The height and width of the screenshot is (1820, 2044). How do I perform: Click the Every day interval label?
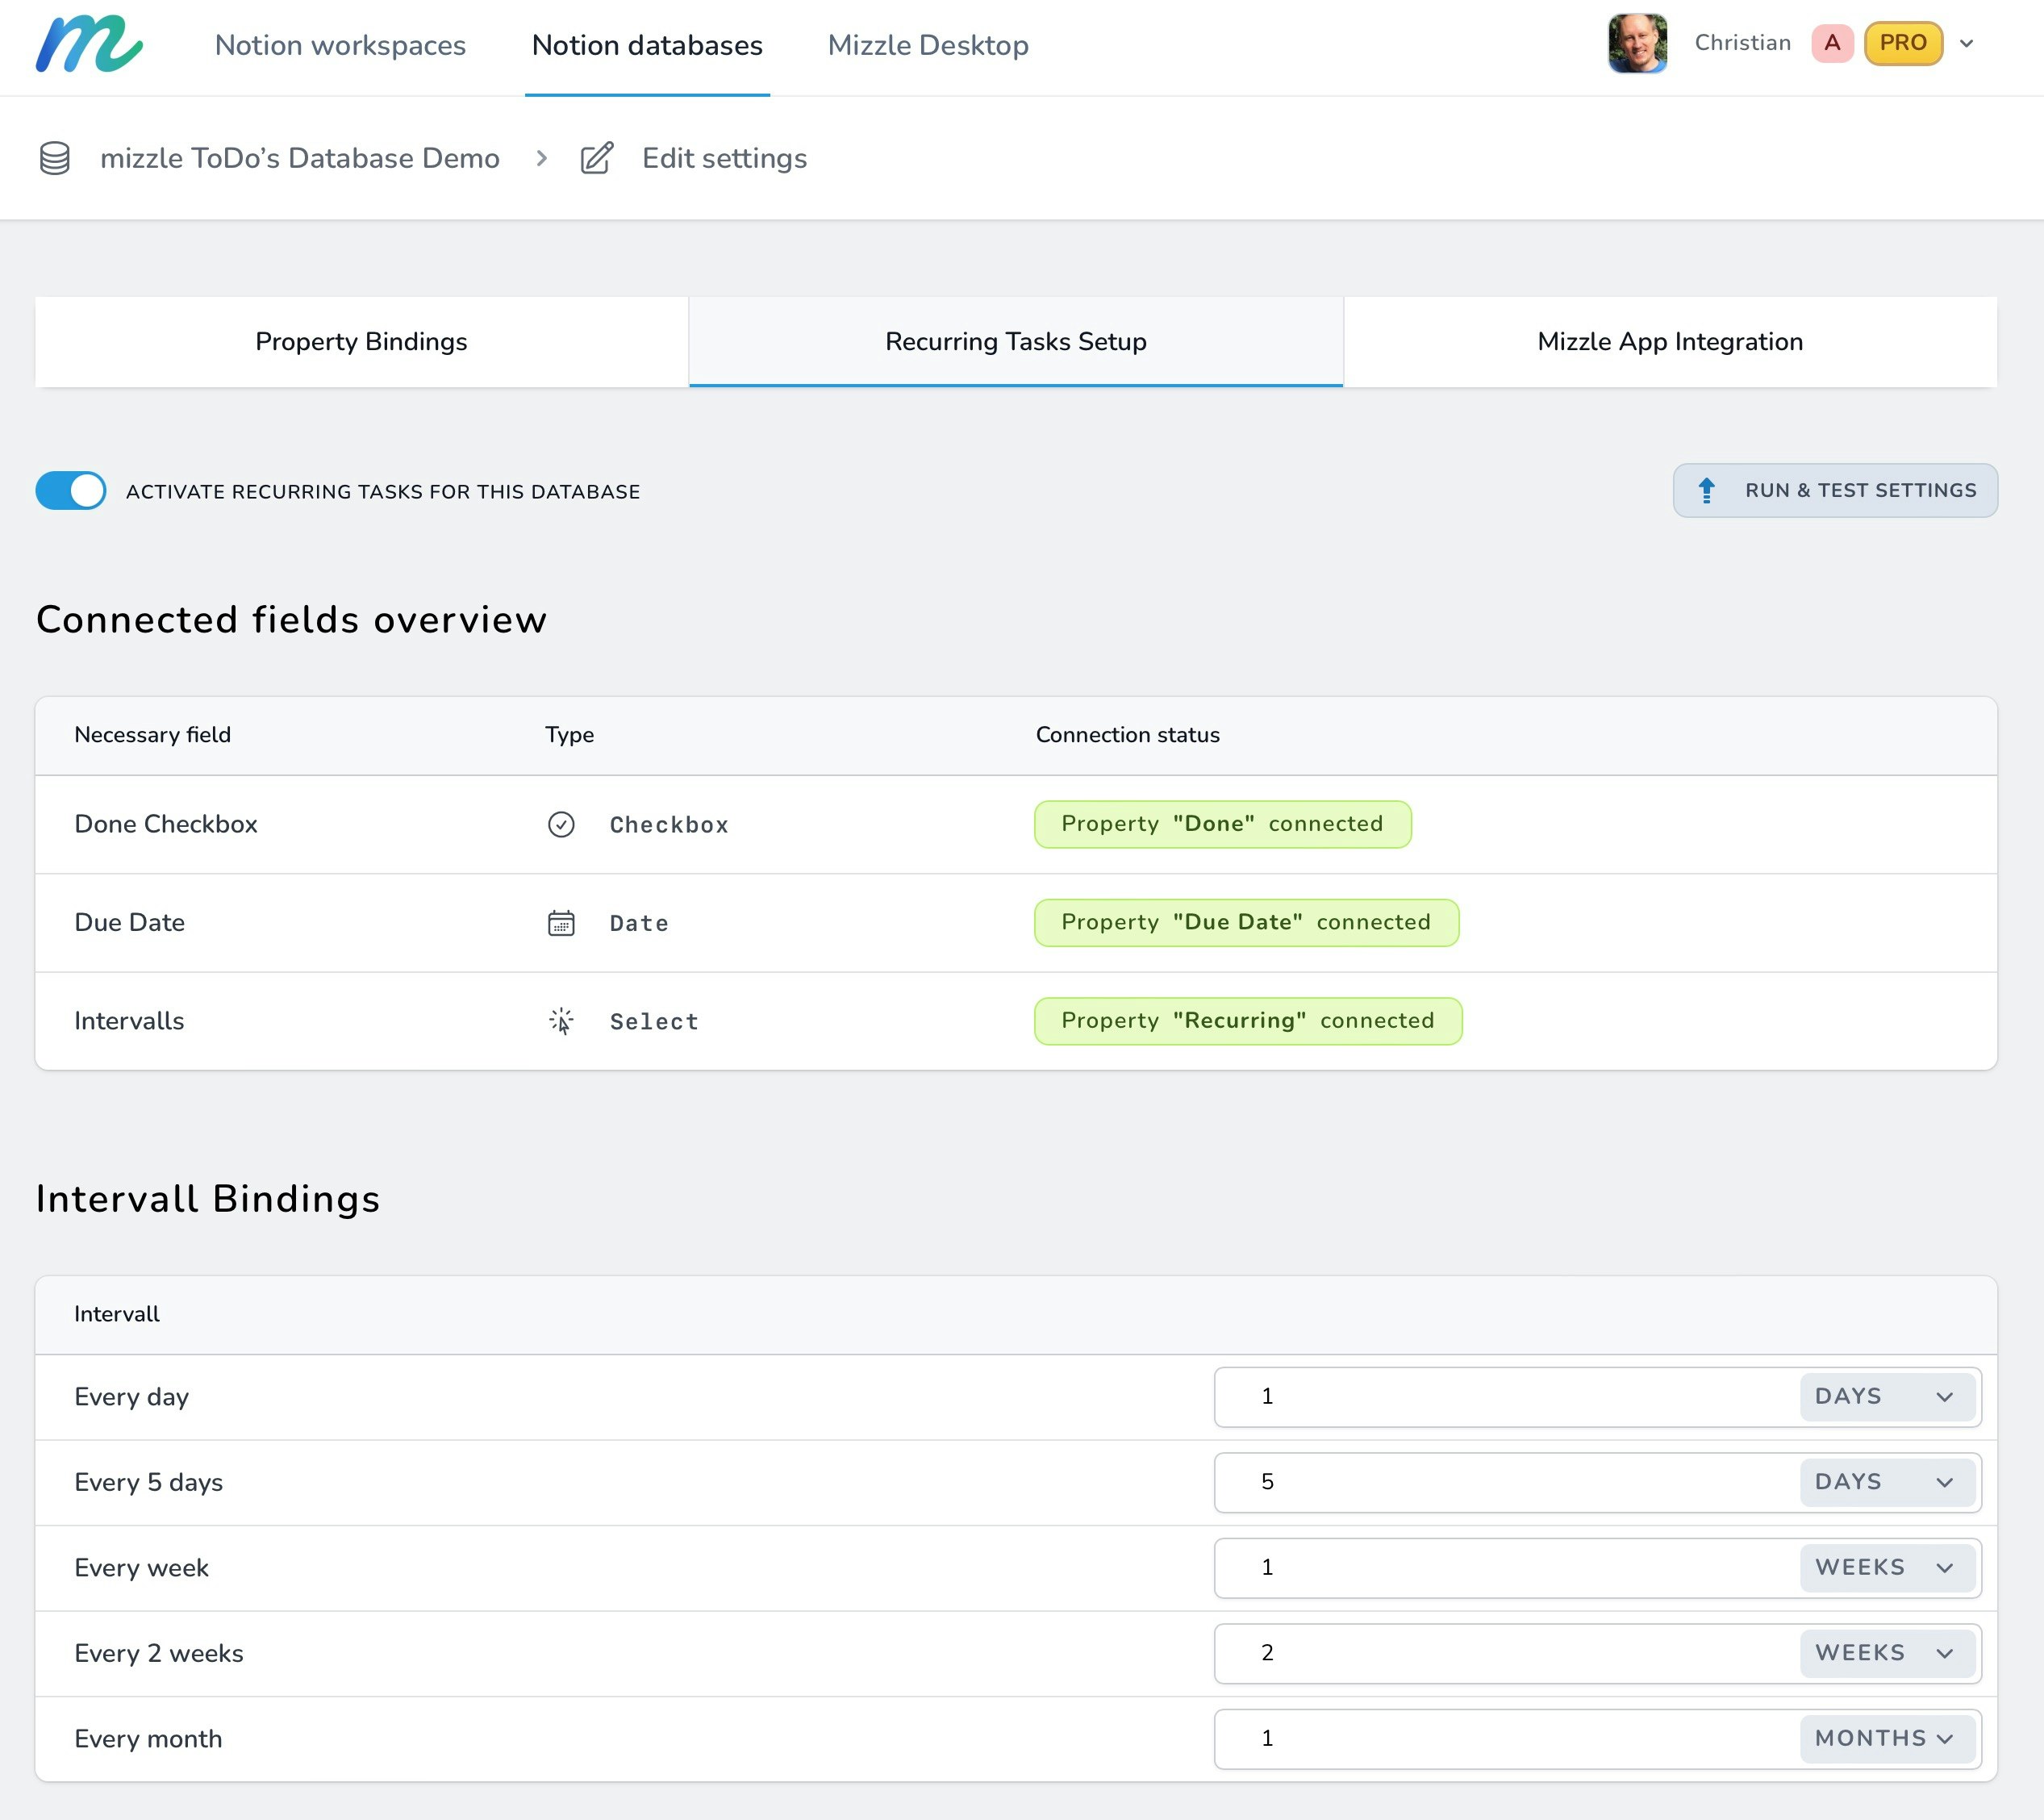(x=131, y=1397)
